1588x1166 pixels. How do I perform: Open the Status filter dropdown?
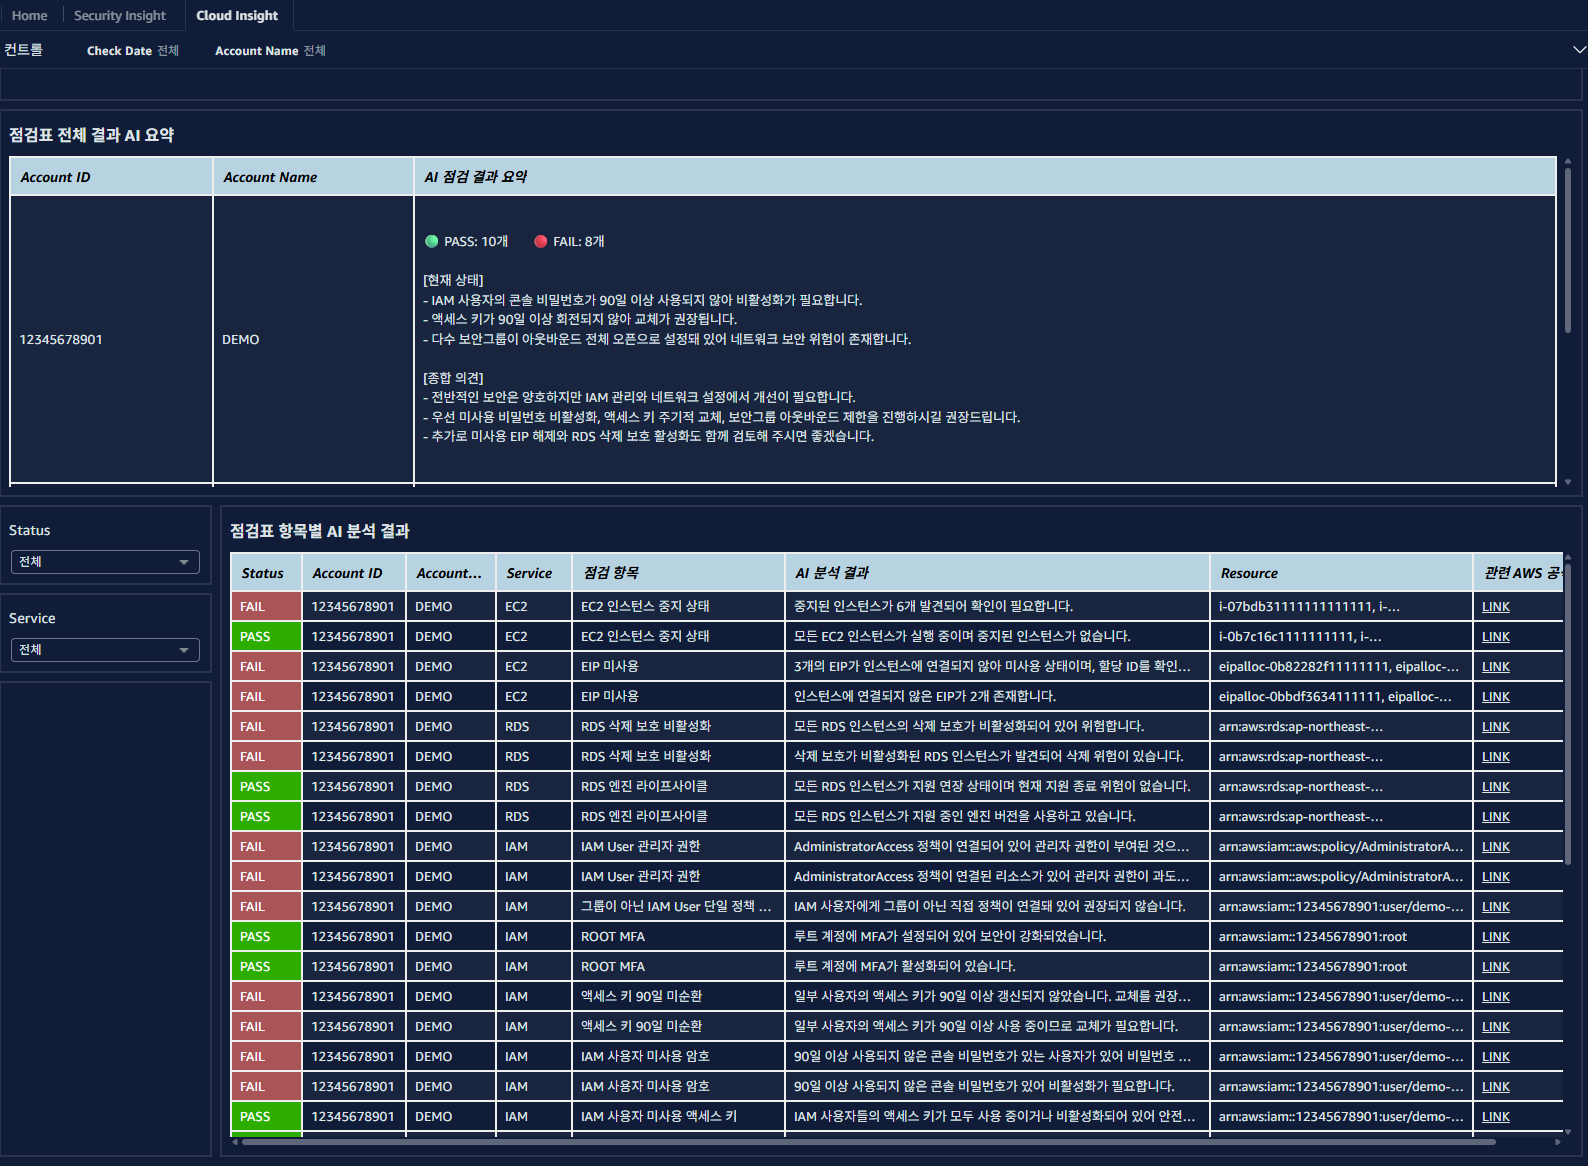(x=105, y=562)
